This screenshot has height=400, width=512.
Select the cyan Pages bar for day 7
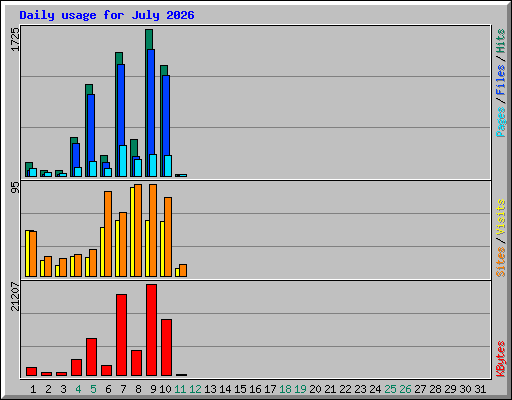tap(123, 161)
